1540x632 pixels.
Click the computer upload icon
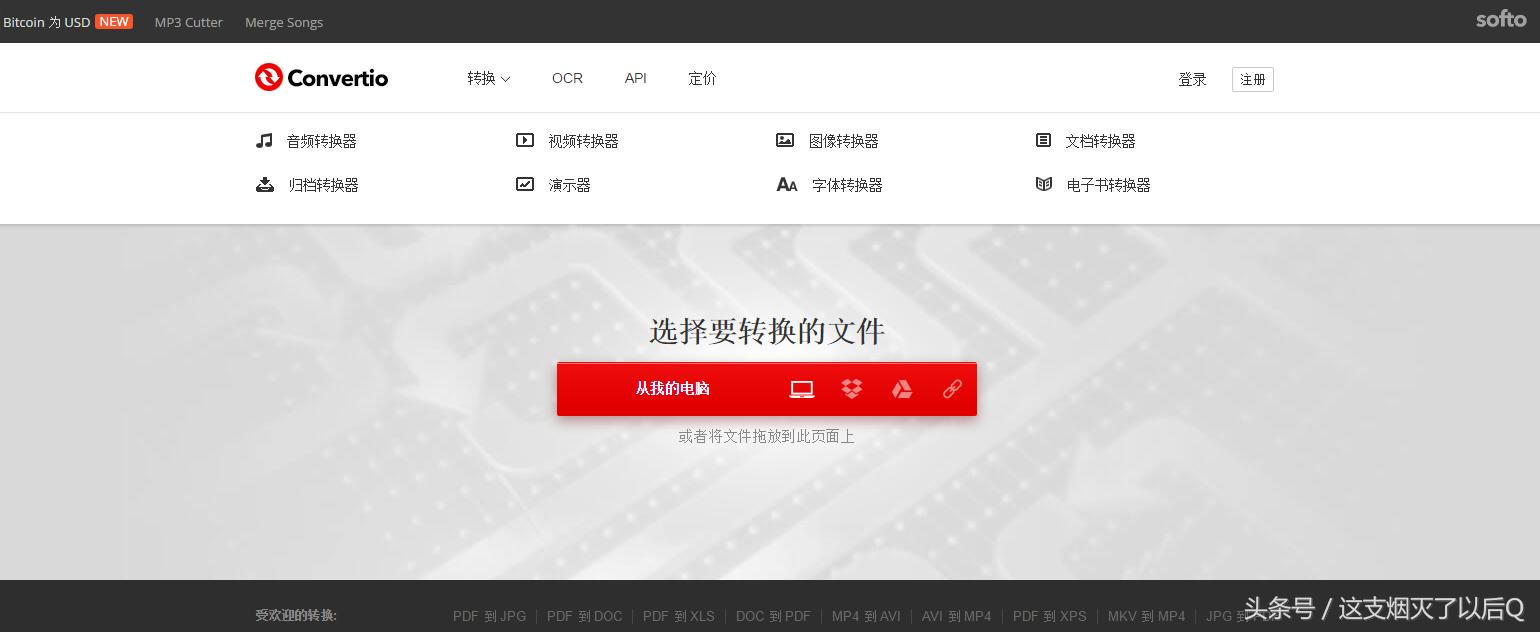coord(801,389)
